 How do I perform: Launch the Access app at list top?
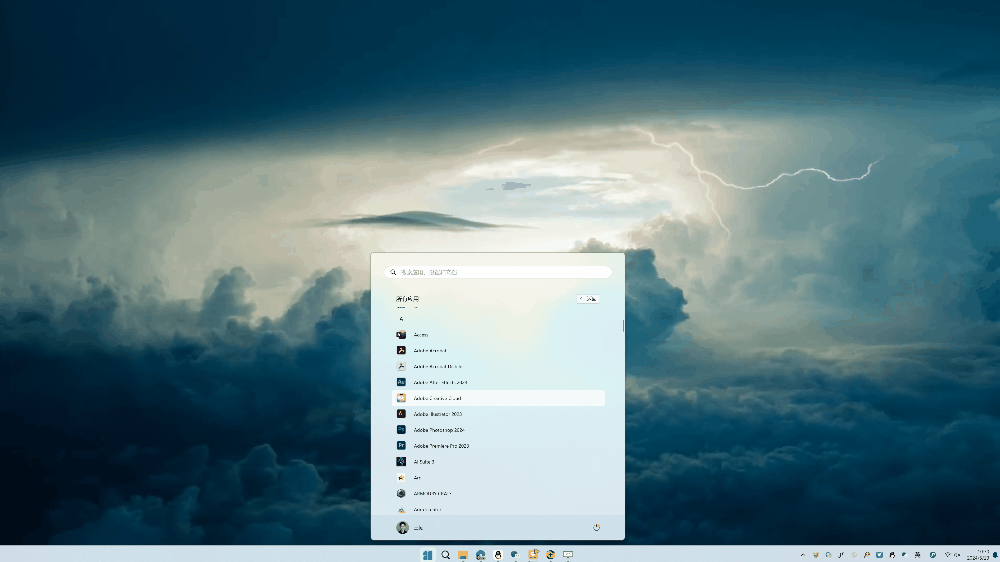420,334
